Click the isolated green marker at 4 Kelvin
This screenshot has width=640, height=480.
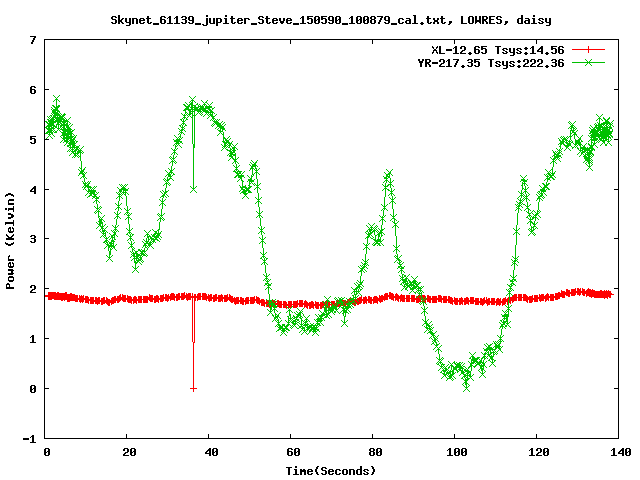pos(193,189)
